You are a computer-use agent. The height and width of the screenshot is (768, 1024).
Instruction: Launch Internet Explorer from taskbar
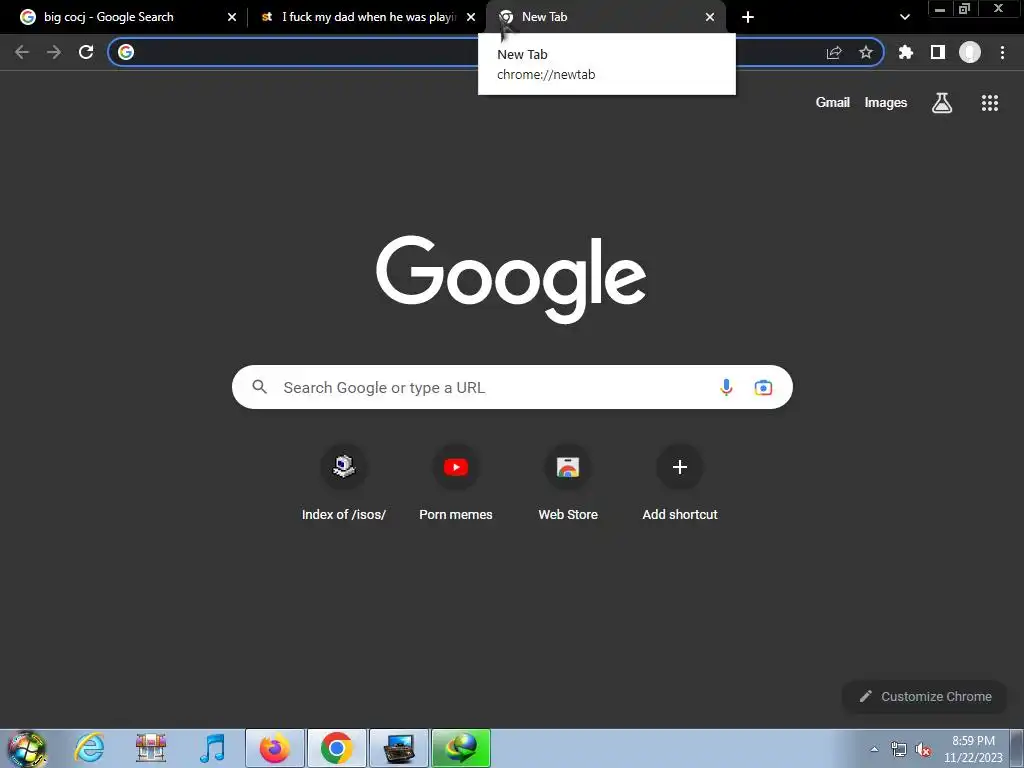point(89,748)
